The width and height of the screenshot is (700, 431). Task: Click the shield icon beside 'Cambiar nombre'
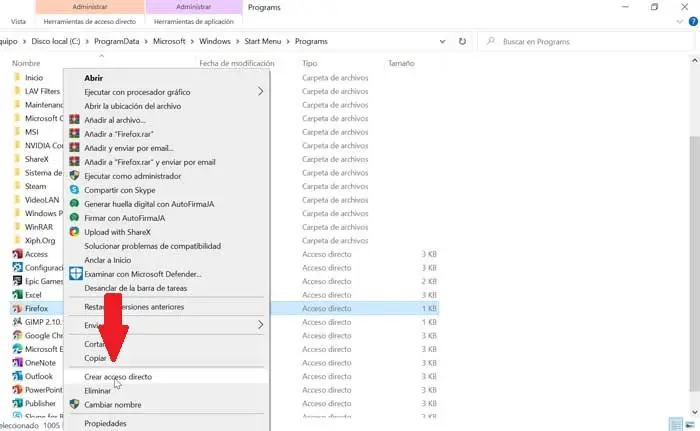point(75,404)
